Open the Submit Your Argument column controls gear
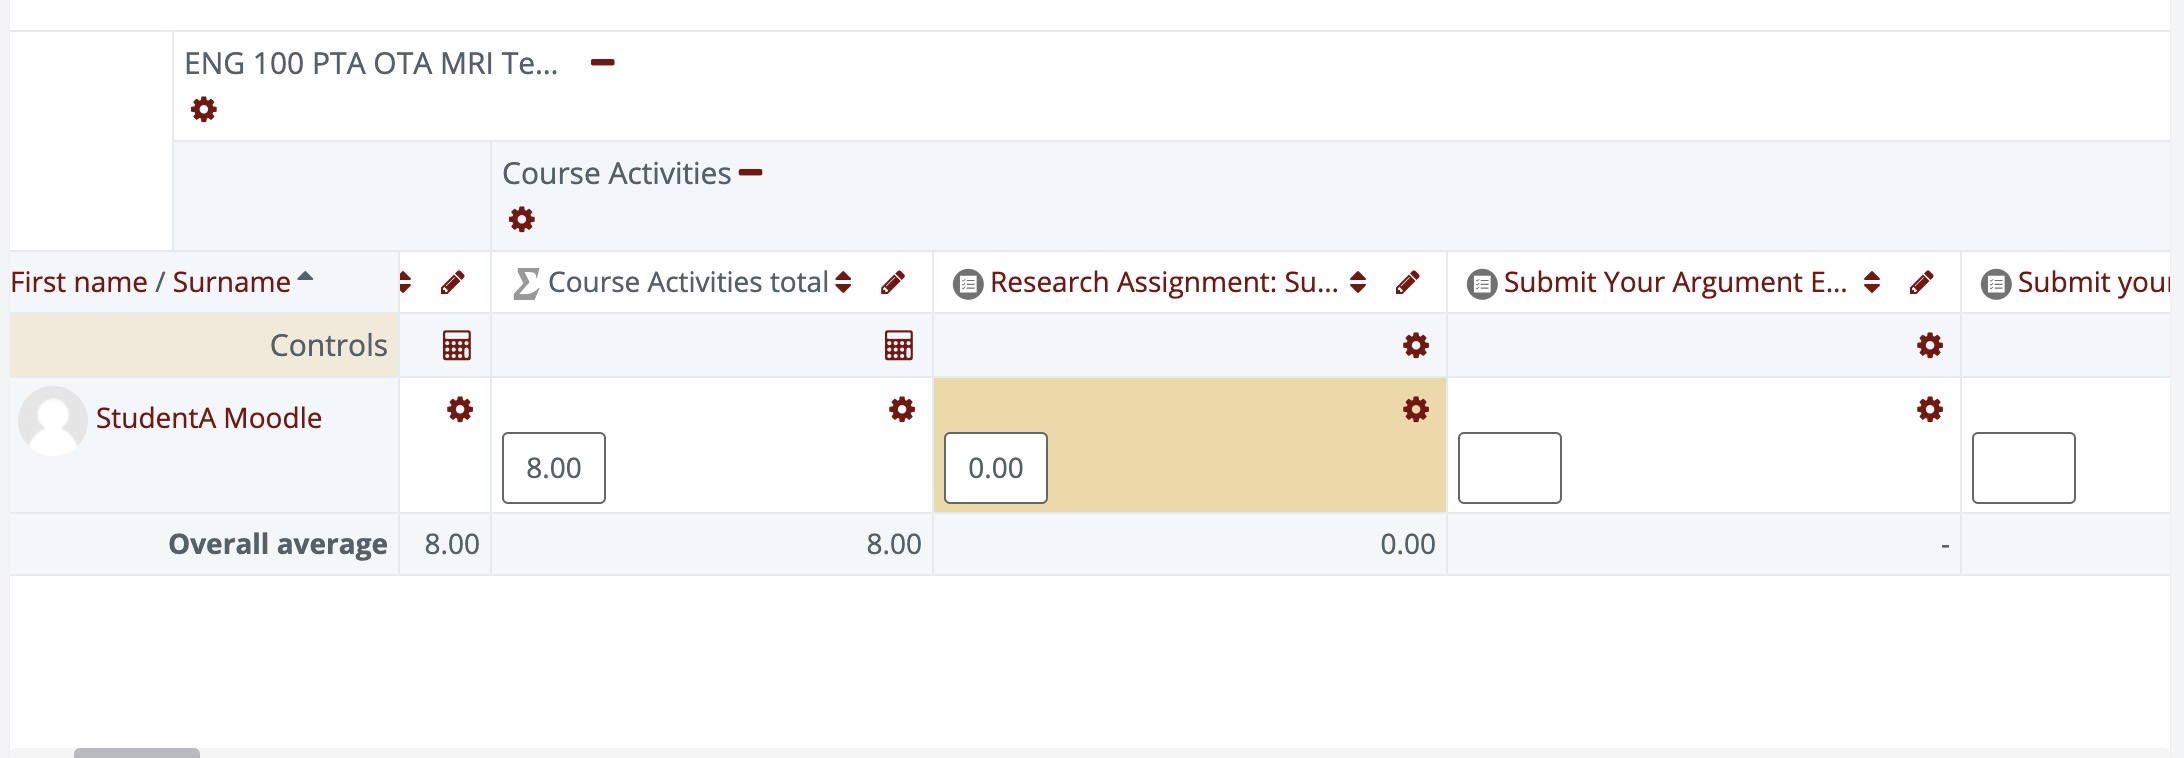Image resolution: width=2184 pixels, height=758 pixels. click(1929, 345)
